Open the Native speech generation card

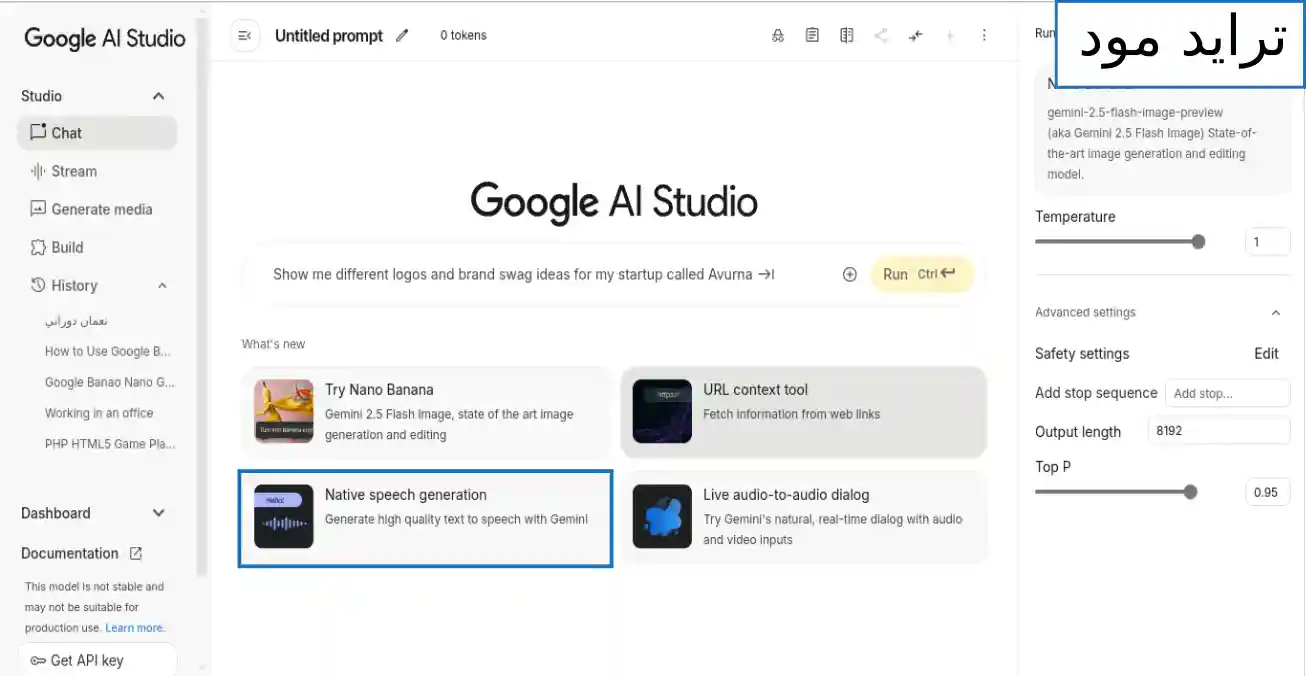[x=425, y=518]
